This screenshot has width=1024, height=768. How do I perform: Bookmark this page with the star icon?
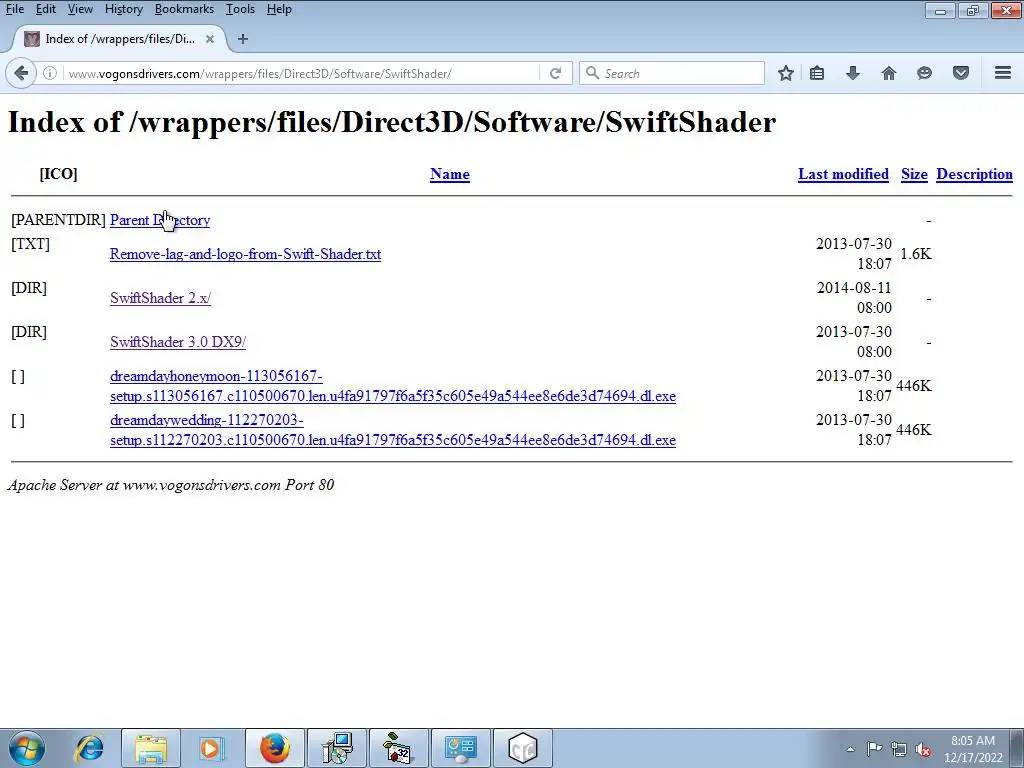click(x=786, y=73)
